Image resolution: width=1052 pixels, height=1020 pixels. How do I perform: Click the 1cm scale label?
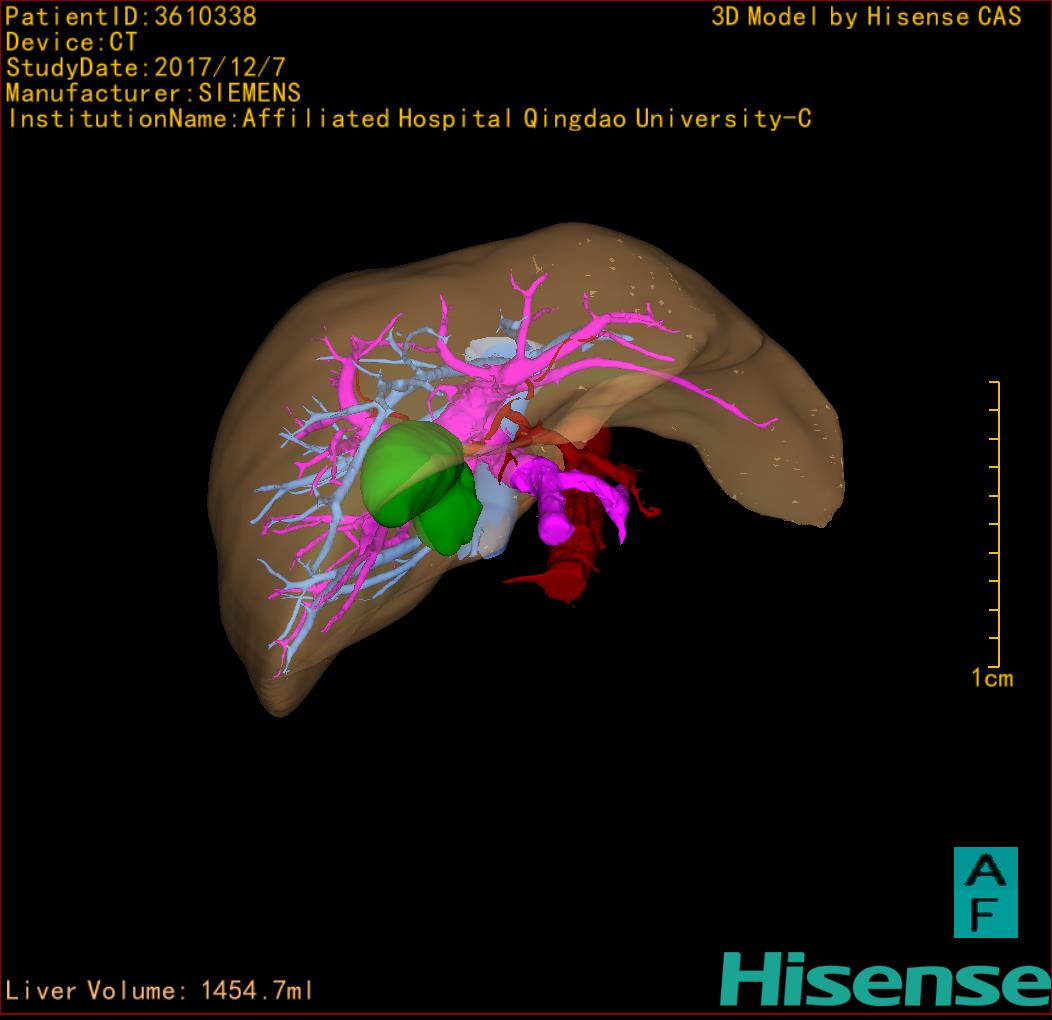click(x=991, y=679)
